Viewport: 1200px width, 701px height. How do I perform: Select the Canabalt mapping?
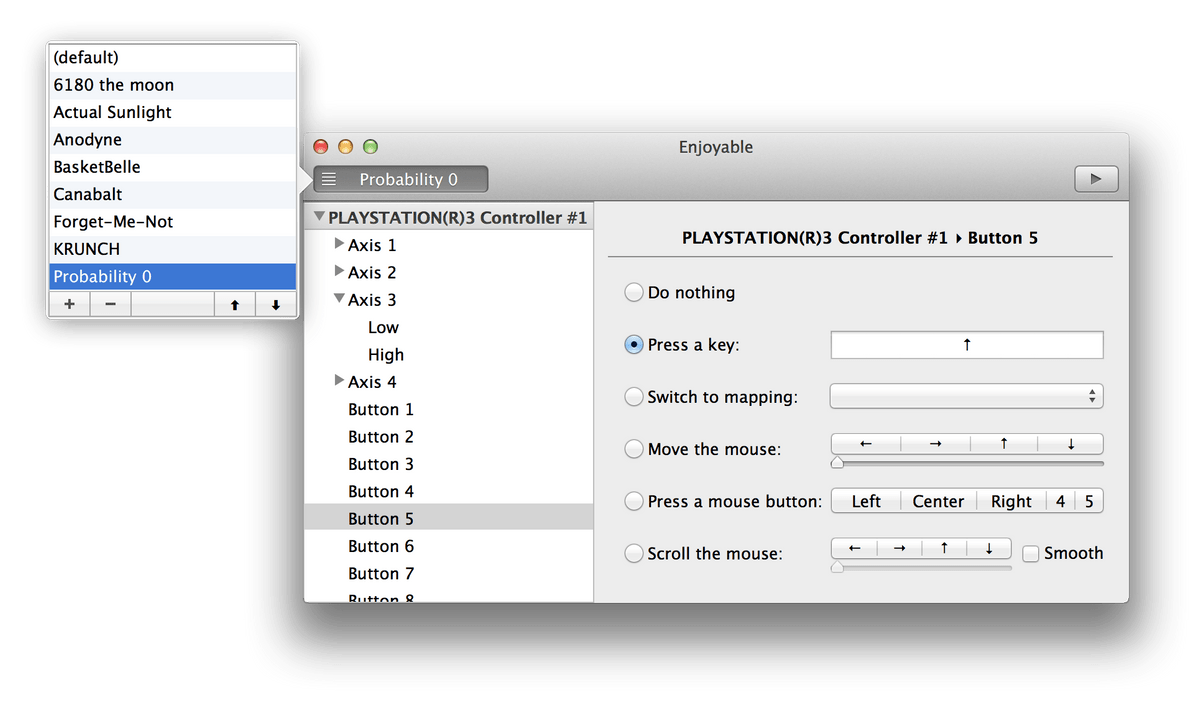[x=172, y=194]
